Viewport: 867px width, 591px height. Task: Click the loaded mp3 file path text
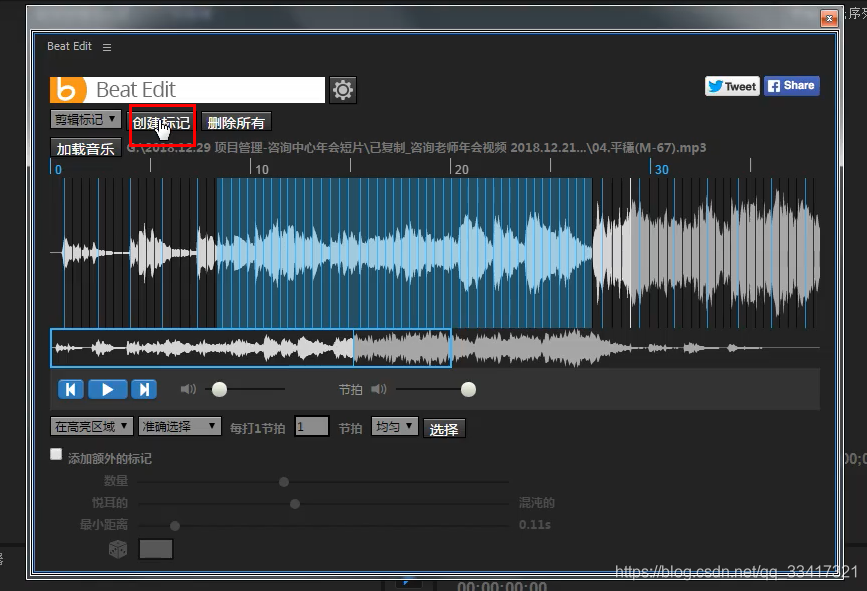(416, 148)
